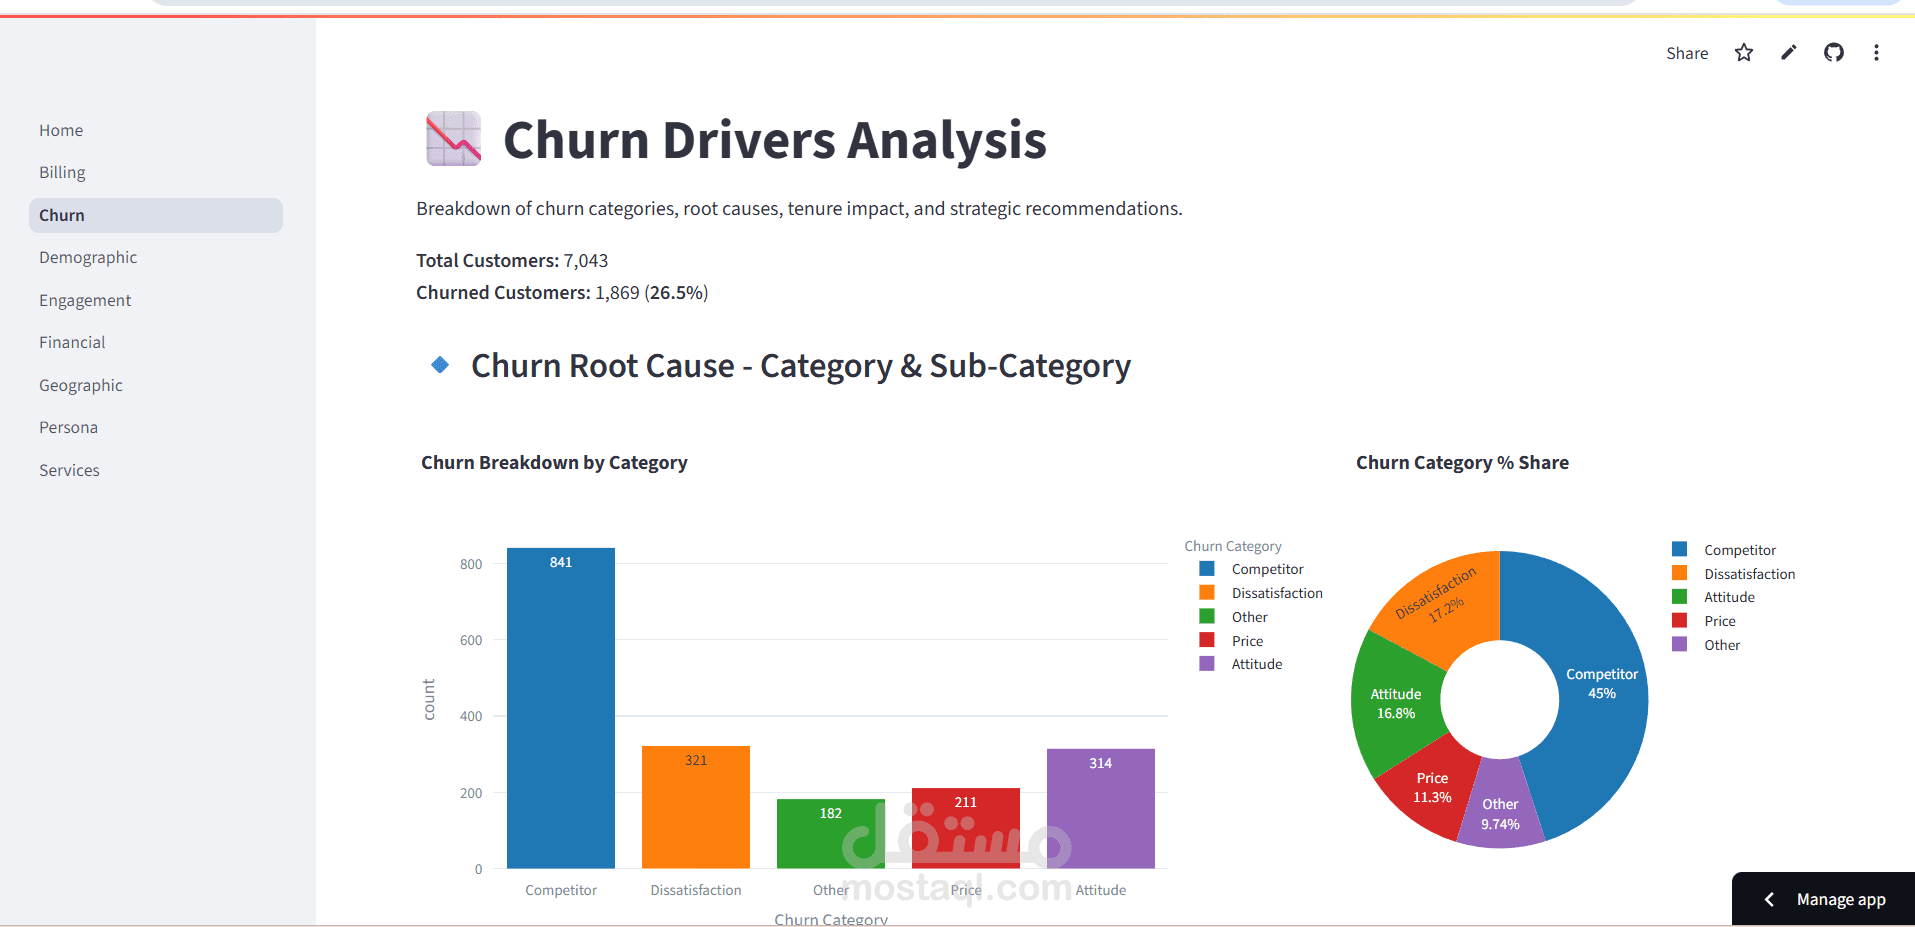The width and height of the screenshot is (1915, 927).
Task: Open the GitHub repository icon
Action: [x=1834, y=53]
